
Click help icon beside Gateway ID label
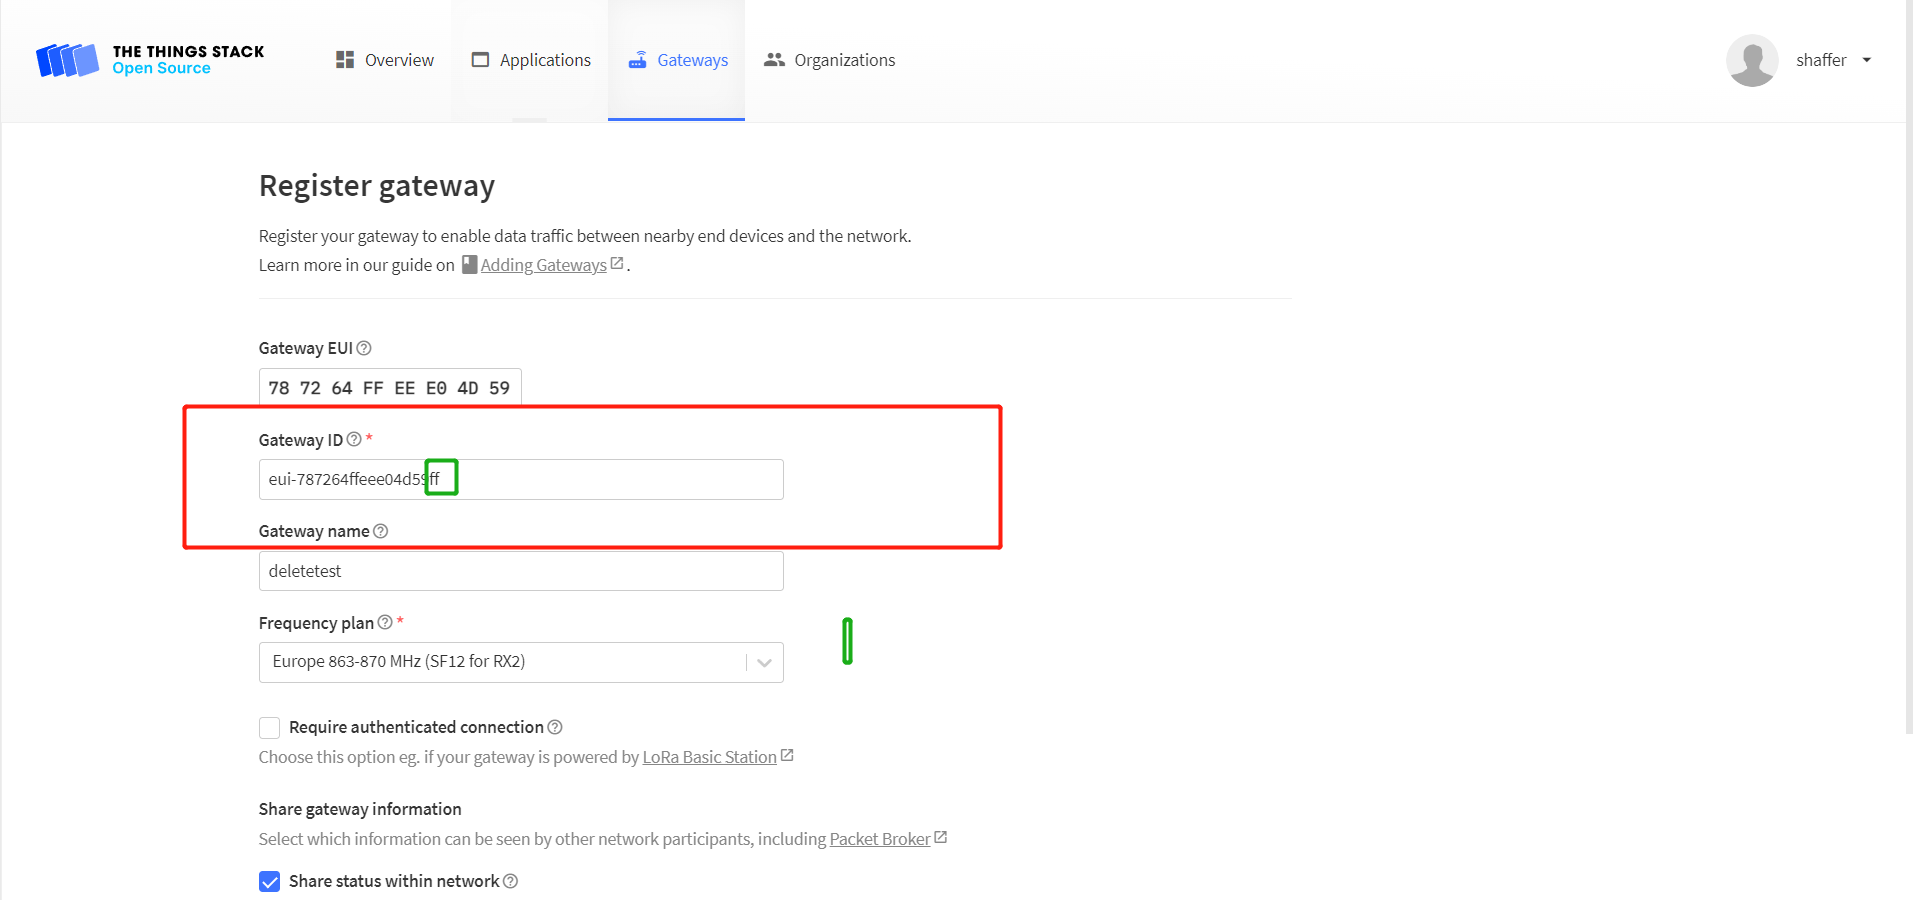[354, 440]
